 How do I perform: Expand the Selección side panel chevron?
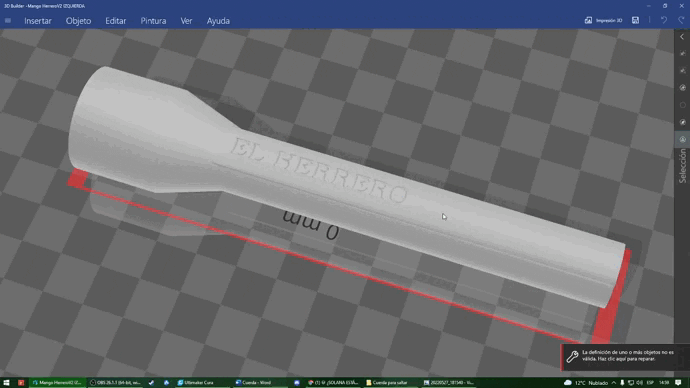point(682,37)
